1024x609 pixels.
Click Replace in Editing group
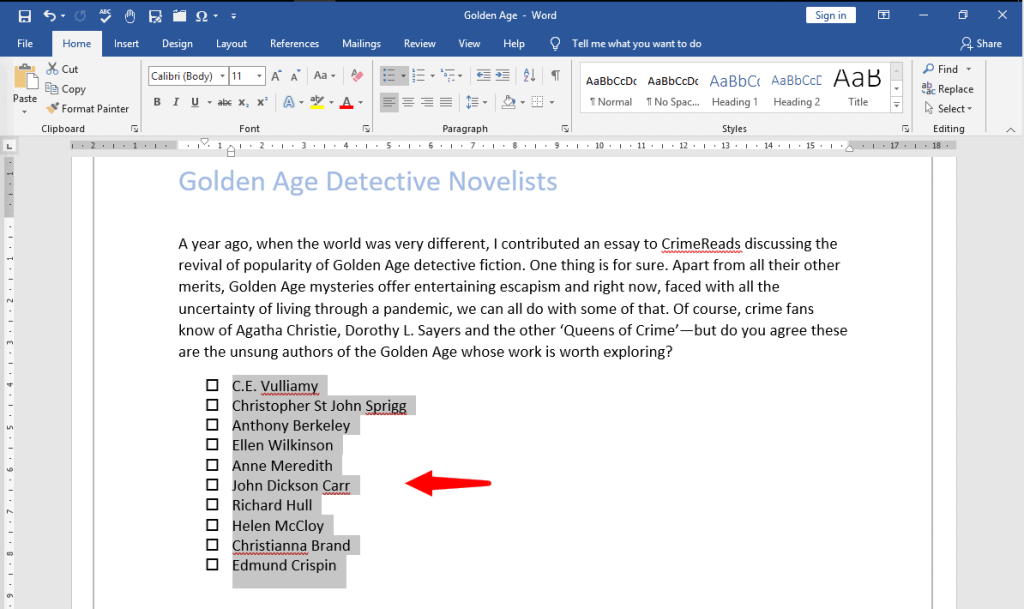coord(948,89)
